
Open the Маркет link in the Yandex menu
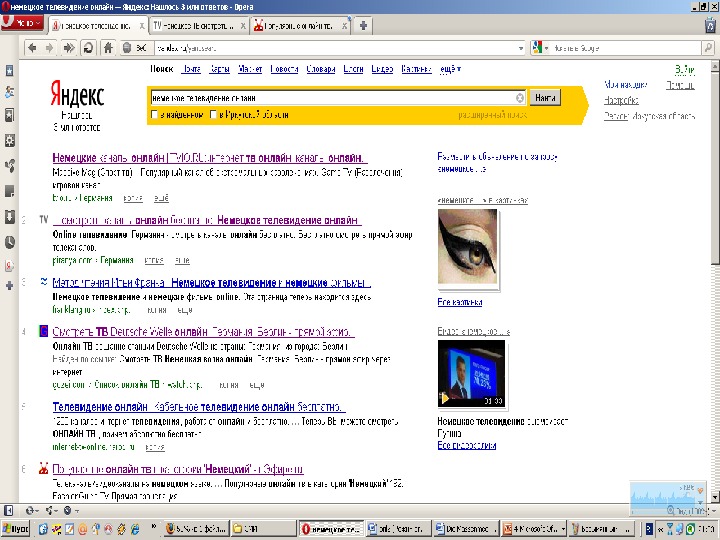(x=250, y=69)
